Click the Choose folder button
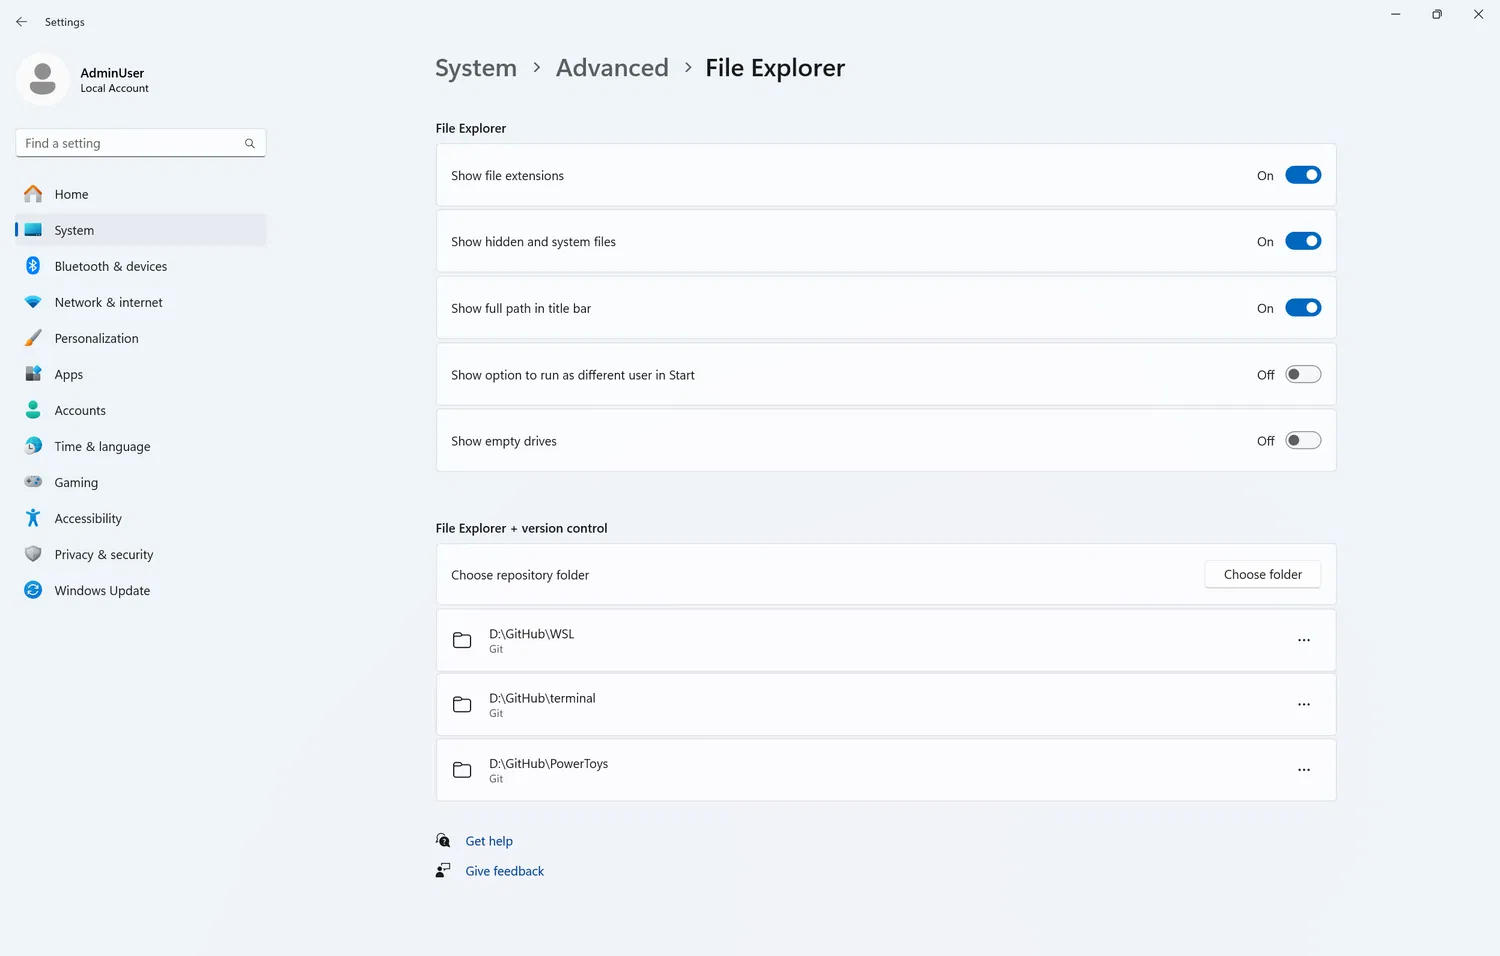 tap(1262, 574)
